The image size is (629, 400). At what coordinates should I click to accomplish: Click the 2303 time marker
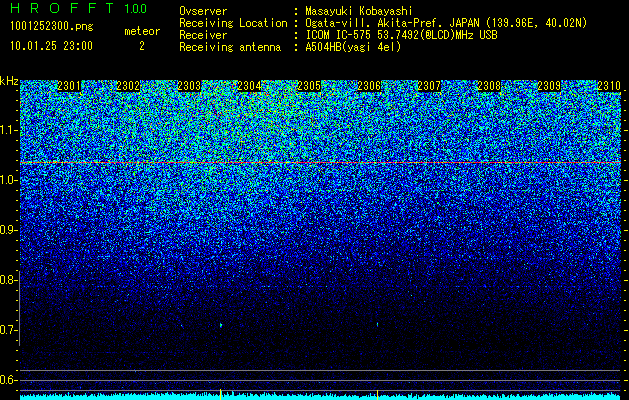[189, 86]
